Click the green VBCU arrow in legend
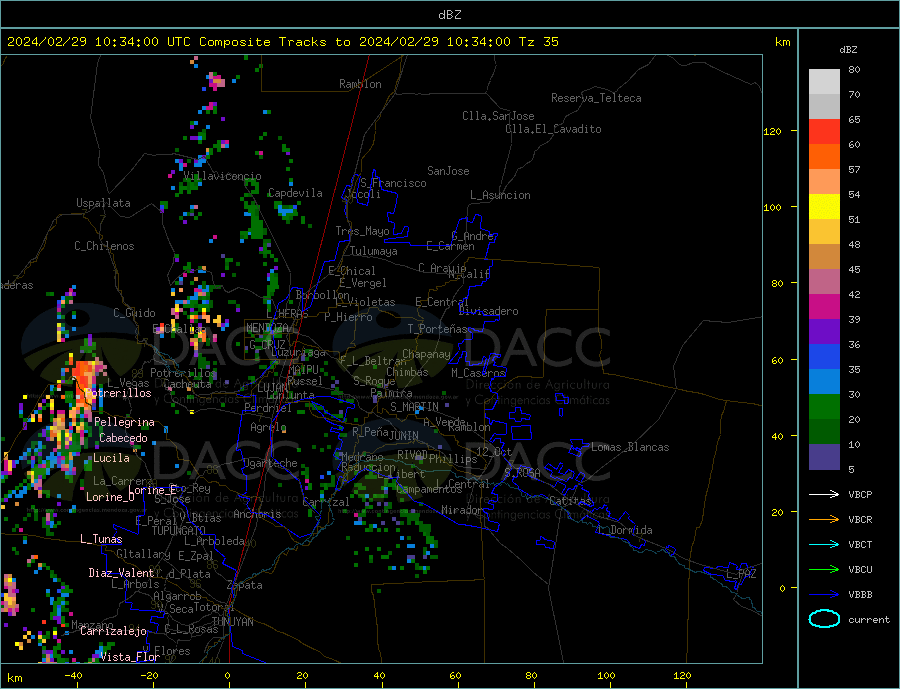The image size is (900, 689). pos(824,570)
